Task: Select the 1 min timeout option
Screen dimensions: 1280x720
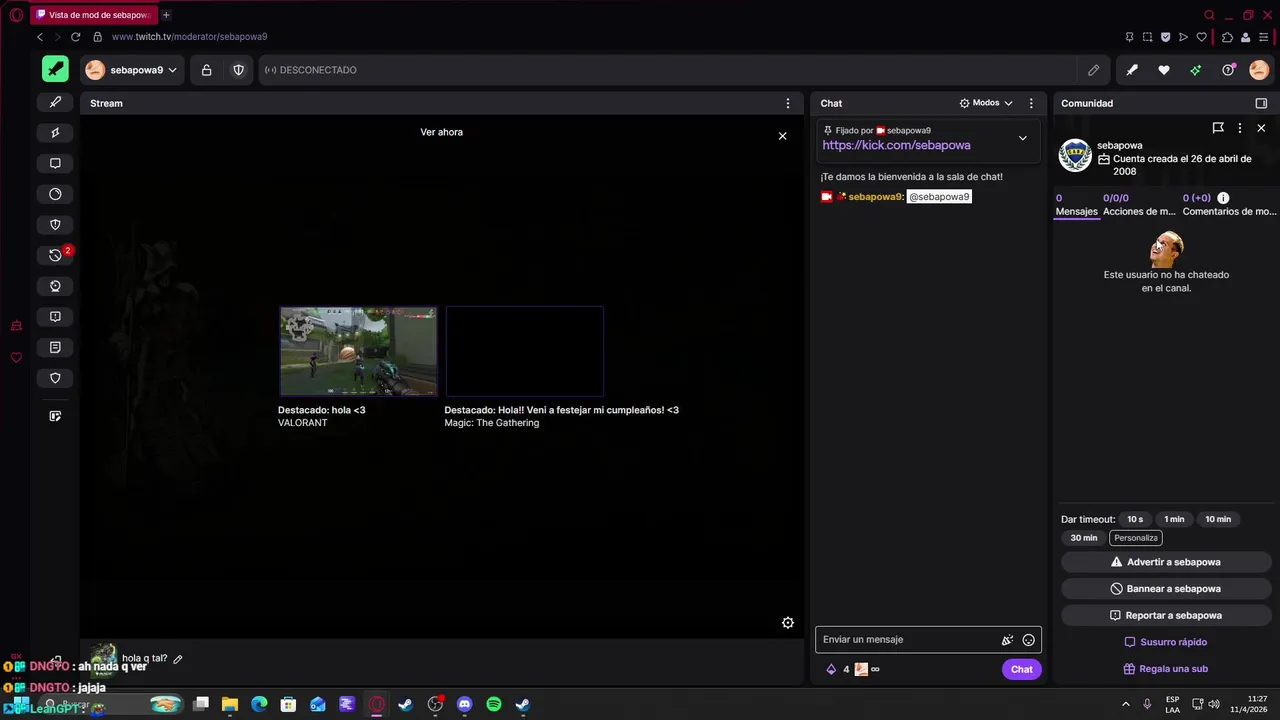Action: tap(1174, 519)
